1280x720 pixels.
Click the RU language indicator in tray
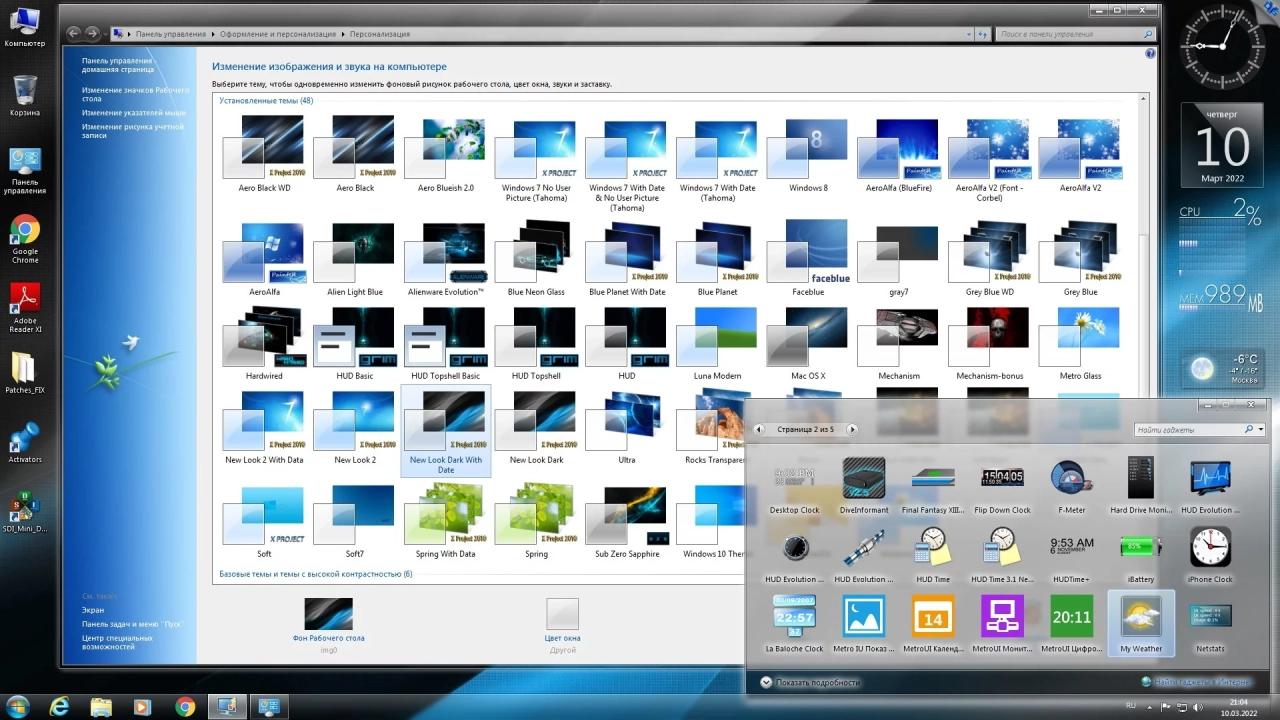pyautogui.click(x=1131, y=705)
